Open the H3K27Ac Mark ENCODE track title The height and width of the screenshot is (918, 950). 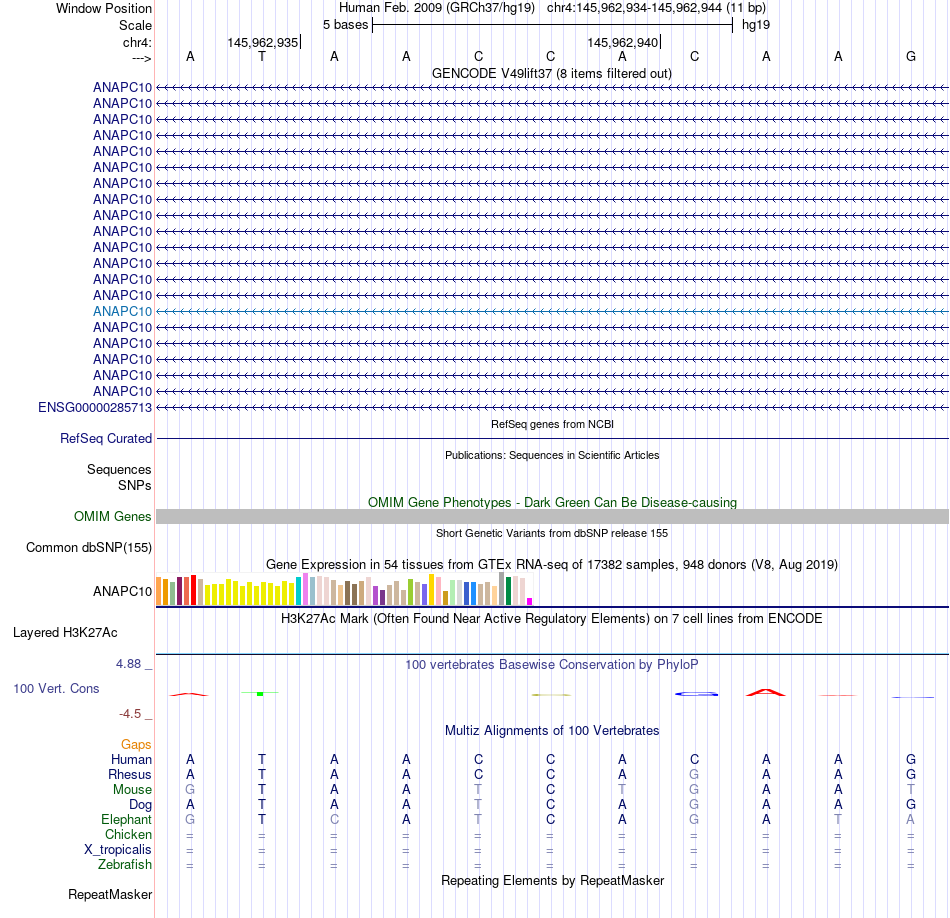[552, 619]
